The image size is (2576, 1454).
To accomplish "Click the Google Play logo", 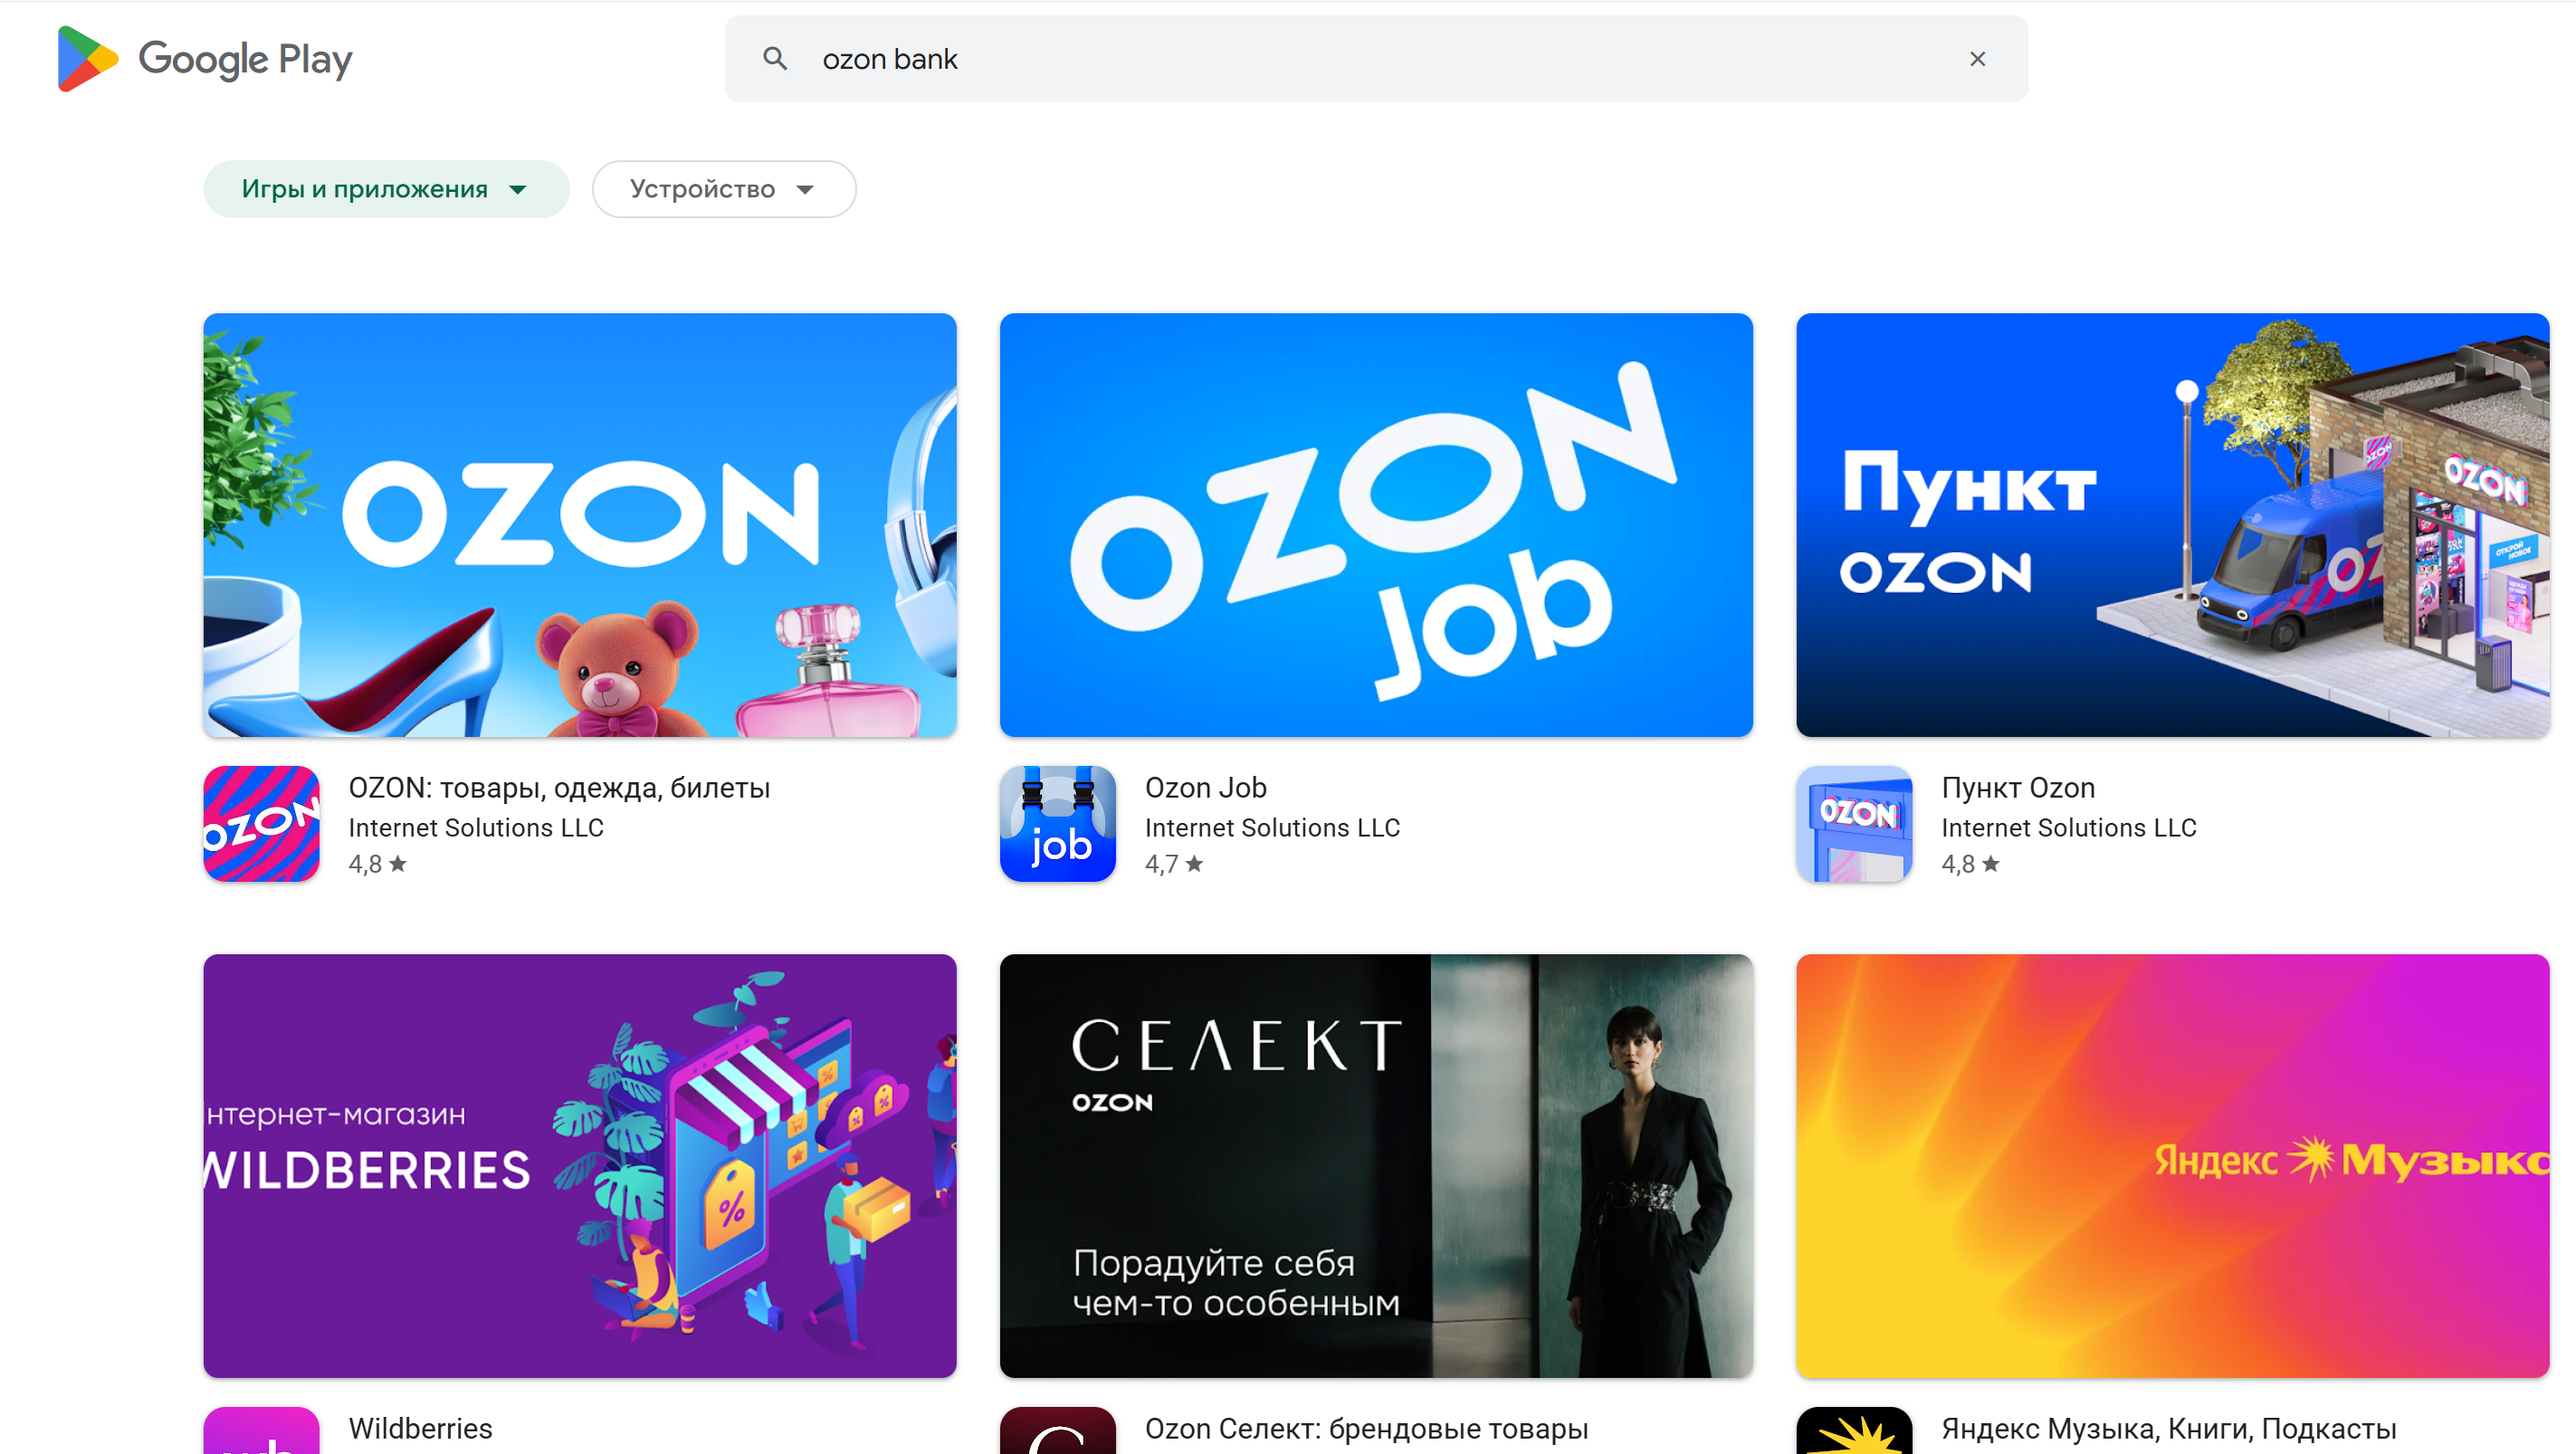I will tap(205, 59).
